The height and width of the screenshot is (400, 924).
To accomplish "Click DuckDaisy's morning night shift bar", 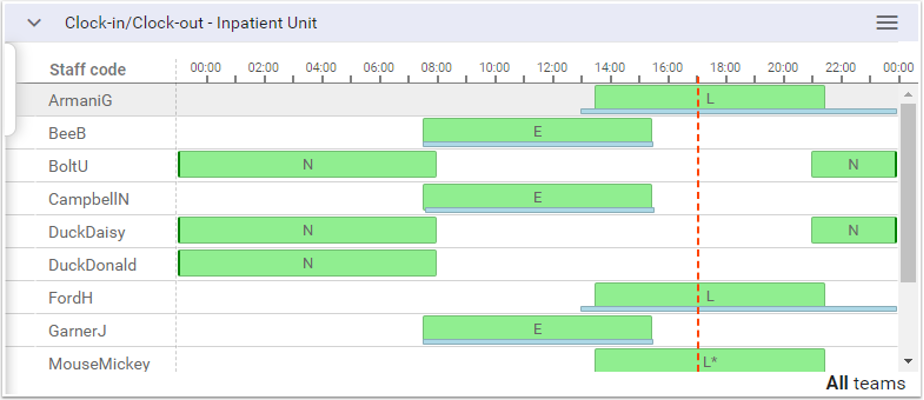I will click(307, 231).
